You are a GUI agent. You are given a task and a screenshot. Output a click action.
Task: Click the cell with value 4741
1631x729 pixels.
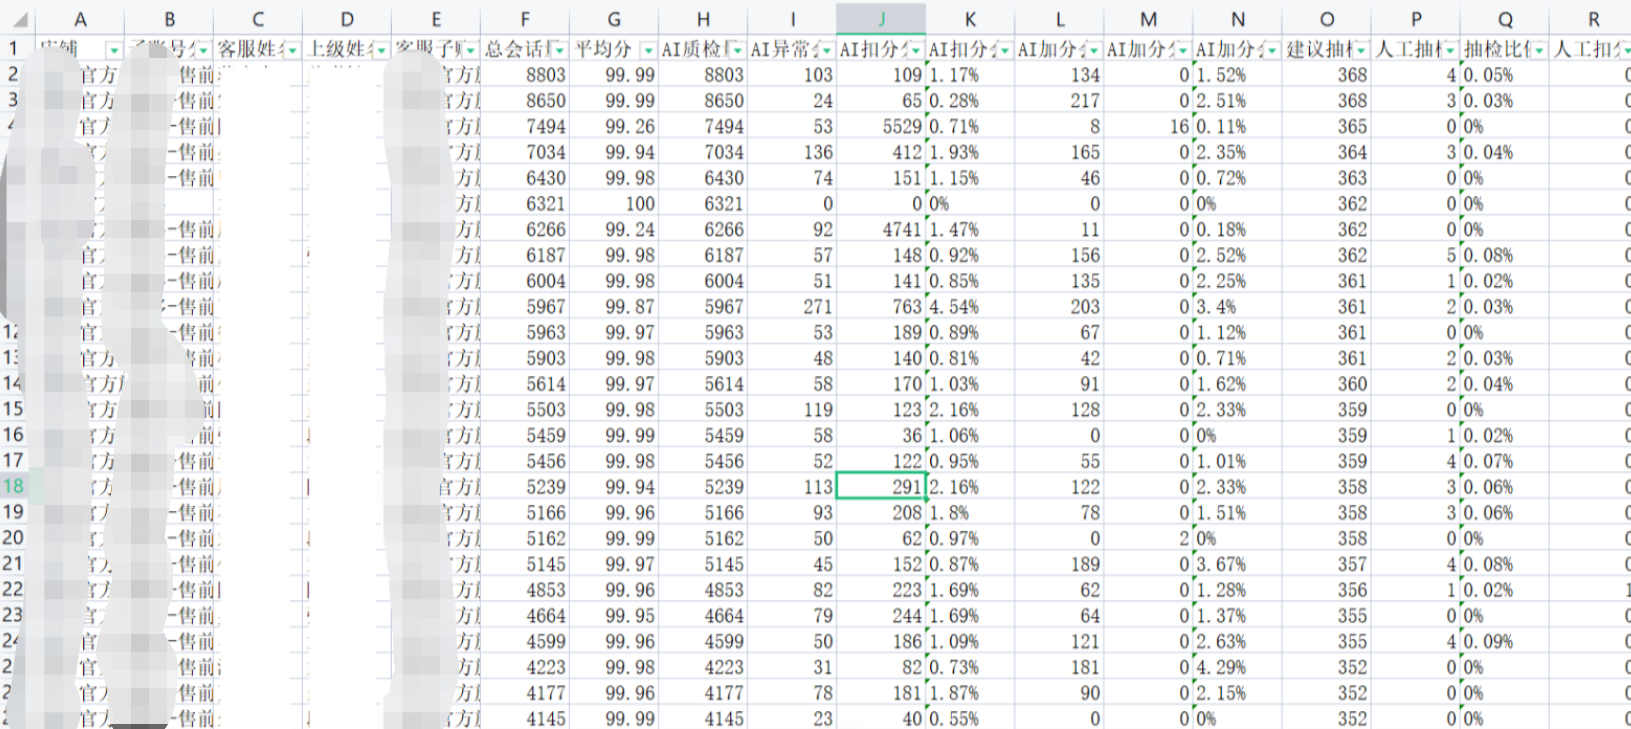coord(881,229)
